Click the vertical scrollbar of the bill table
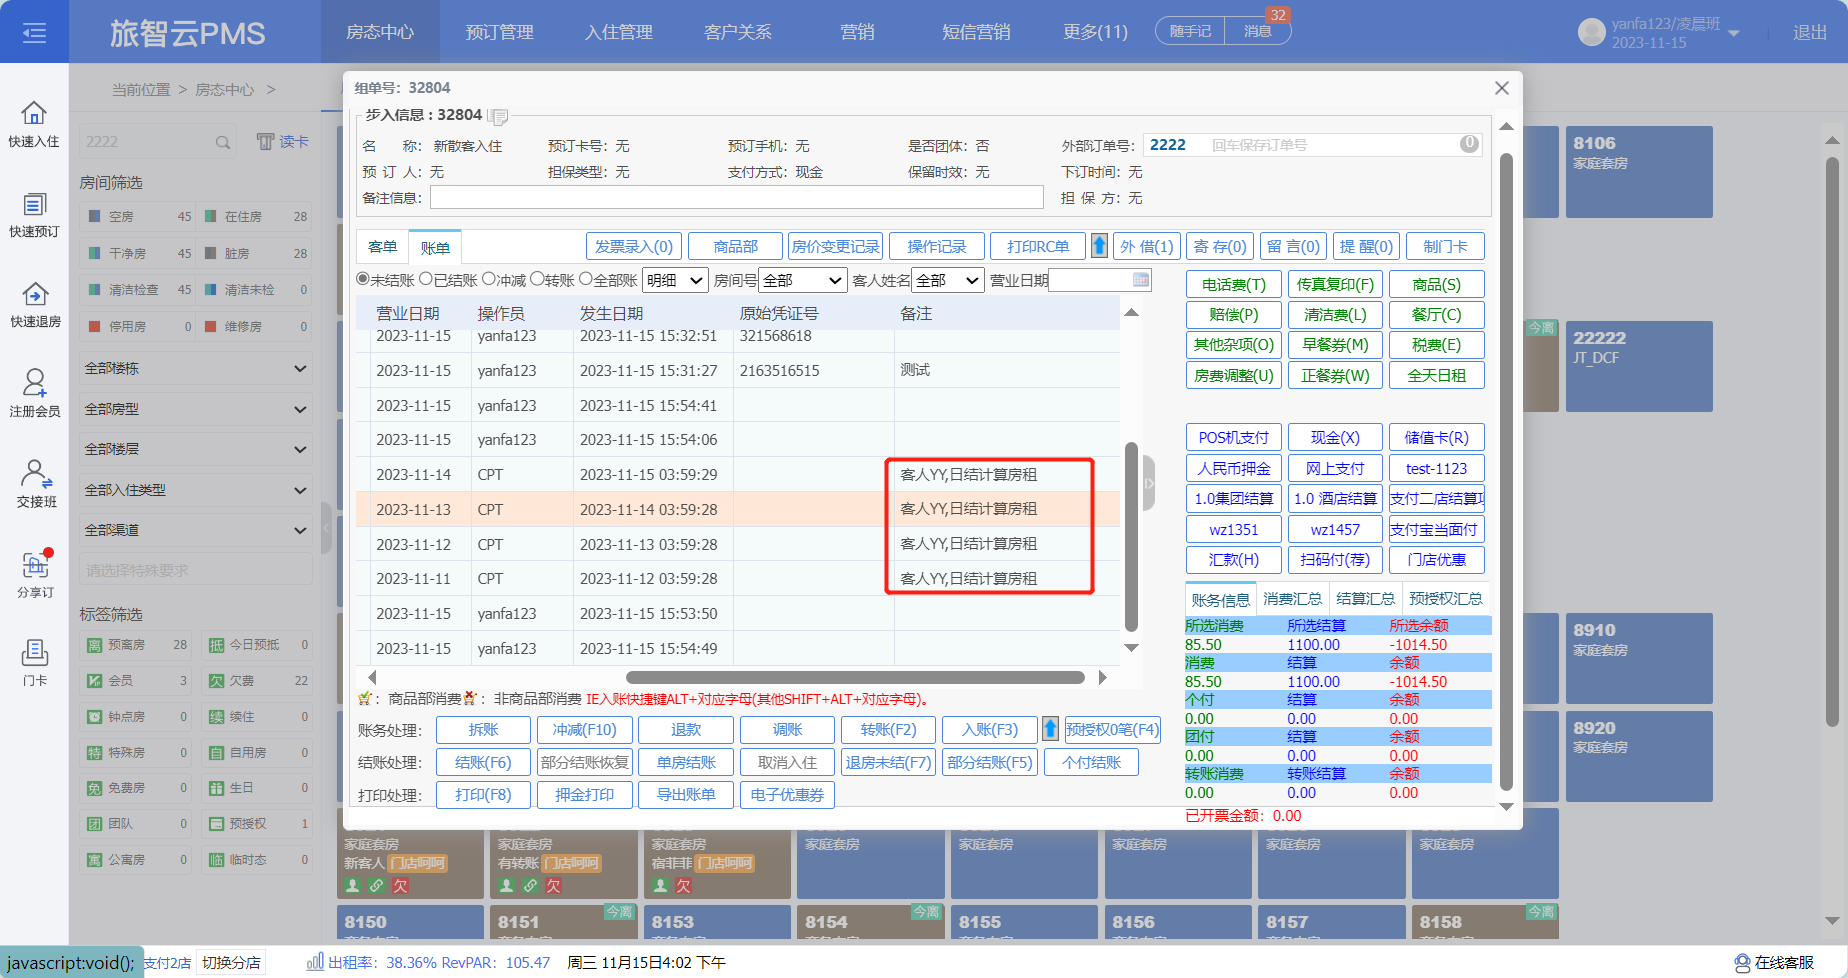The height and width of the screenshot is (978, 1848). coord(1131,536)
